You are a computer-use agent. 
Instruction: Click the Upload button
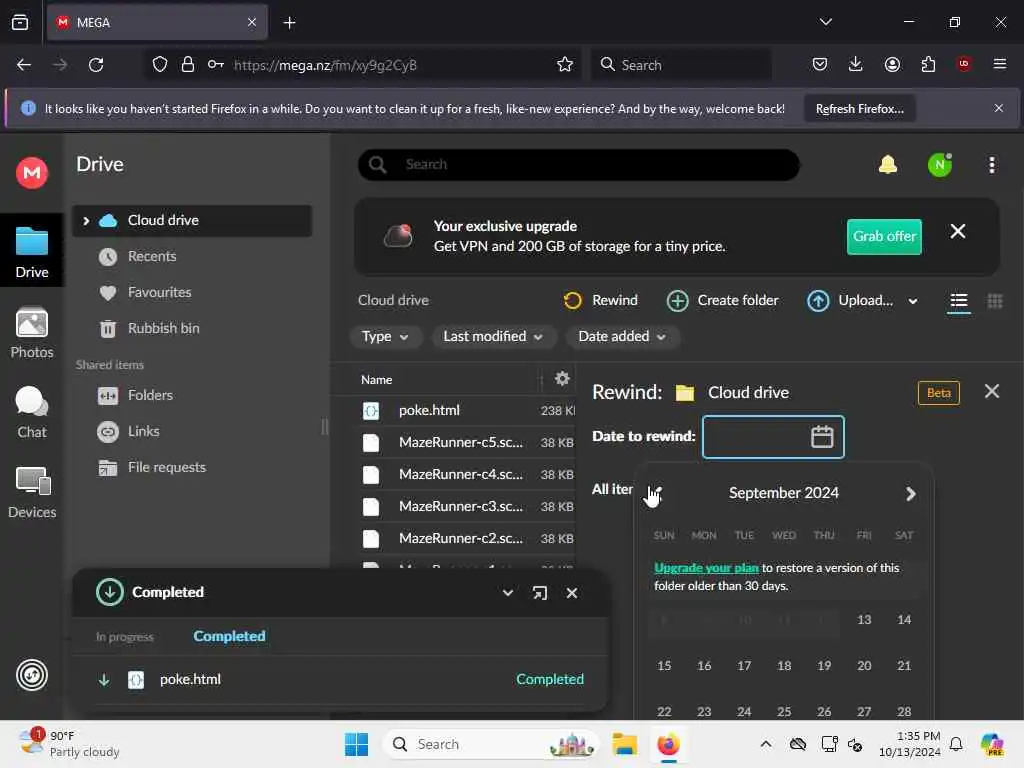[850, 300]
